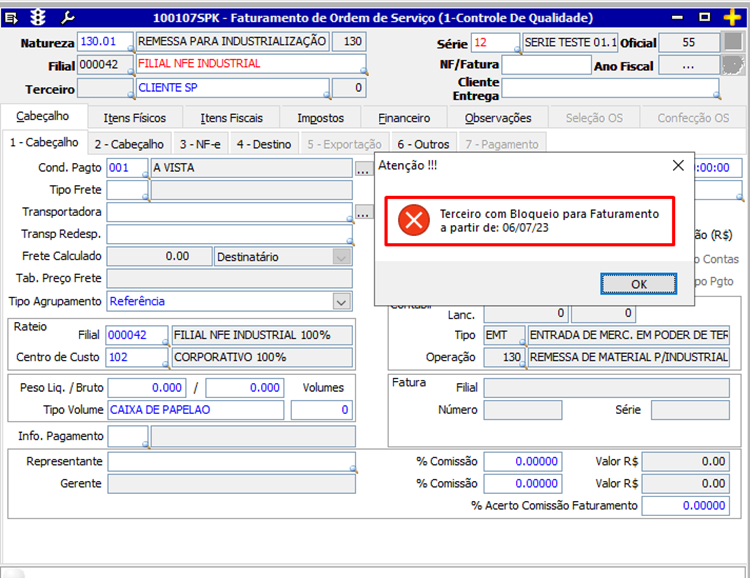This screenshot has height=578, width=750.
Task: Open the 7 - Pagamento sub-tab
Action: pos(502,144)
